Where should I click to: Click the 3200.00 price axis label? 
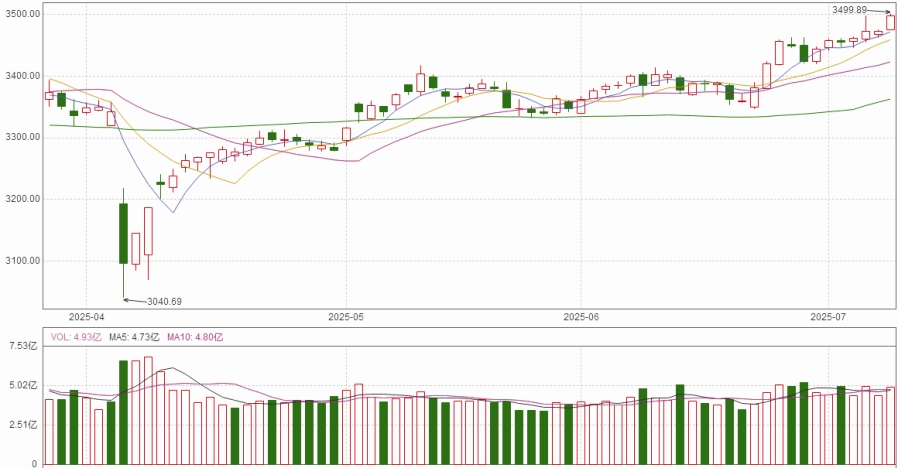point(21,199)
